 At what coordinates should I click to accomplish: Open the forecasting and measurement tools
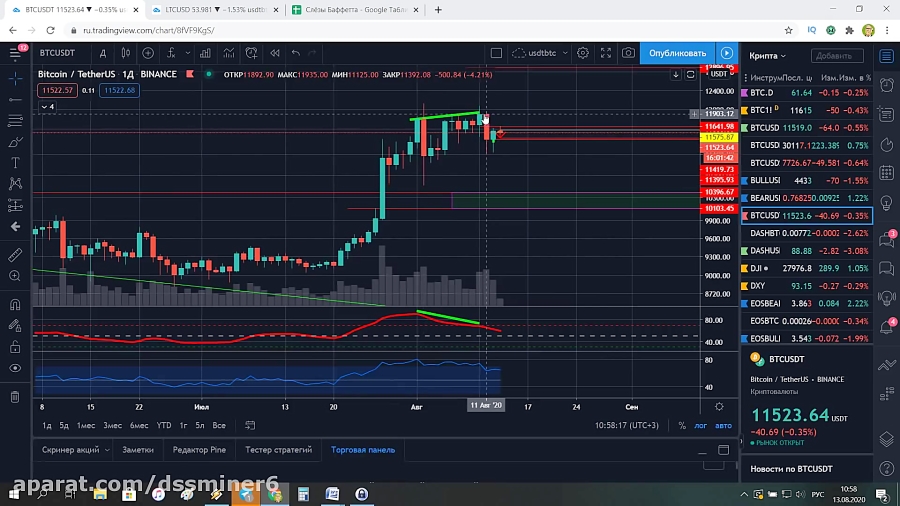tap(15, 205)
